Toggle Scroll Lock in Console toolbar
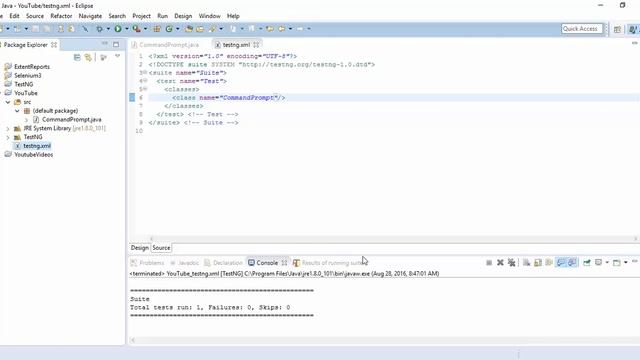Viewport: 640px width, 360px height. (x=538, y=262)
